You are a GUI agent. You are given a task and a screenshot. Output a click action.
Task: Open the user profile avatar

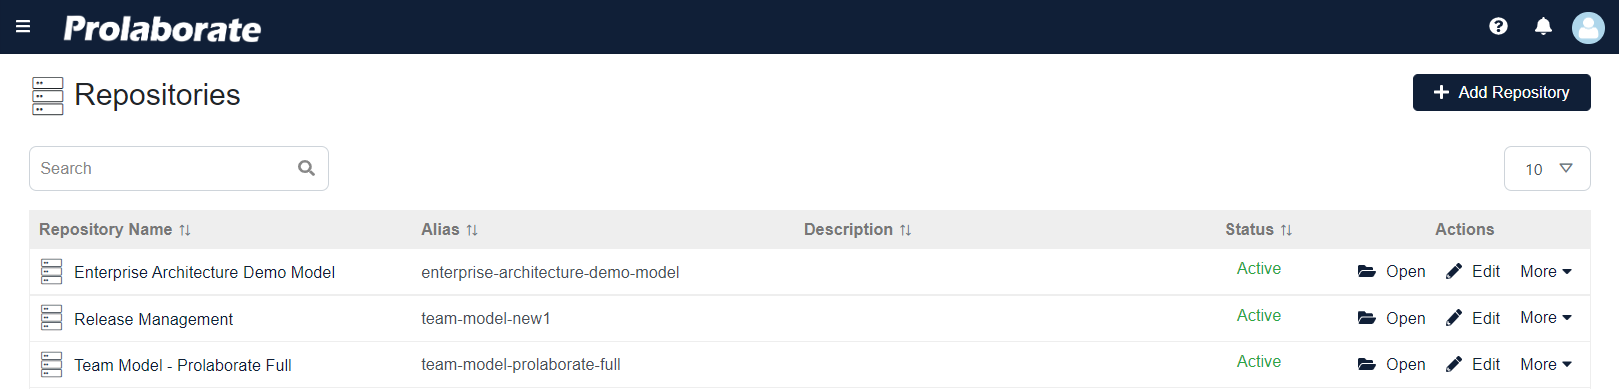point(1588,27)
